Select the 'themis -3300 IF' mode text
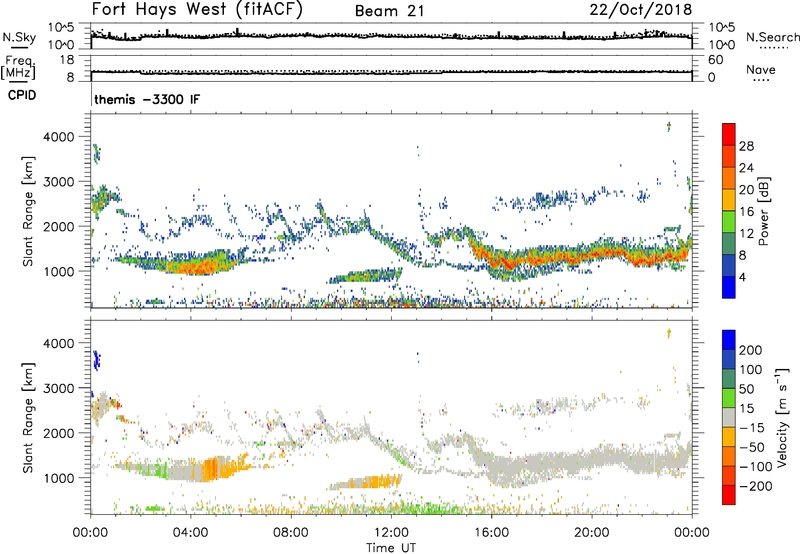This screenshot has width=800, height=554. (x=147, y=99)
